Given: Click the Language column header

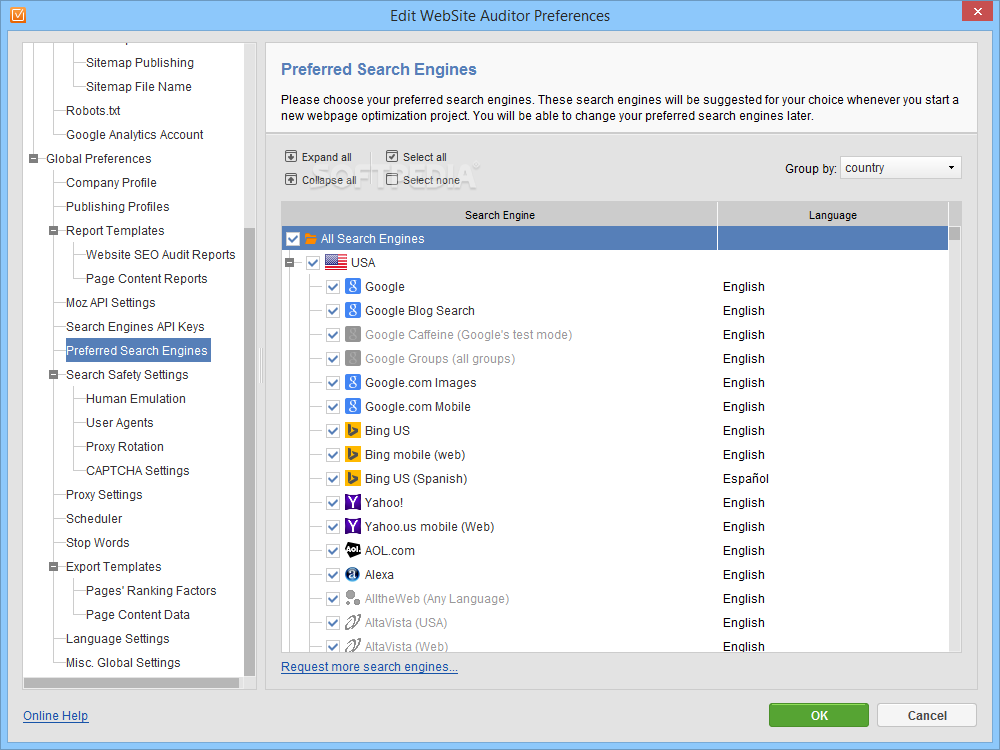Looking at the screenshot, I should 833,215.
